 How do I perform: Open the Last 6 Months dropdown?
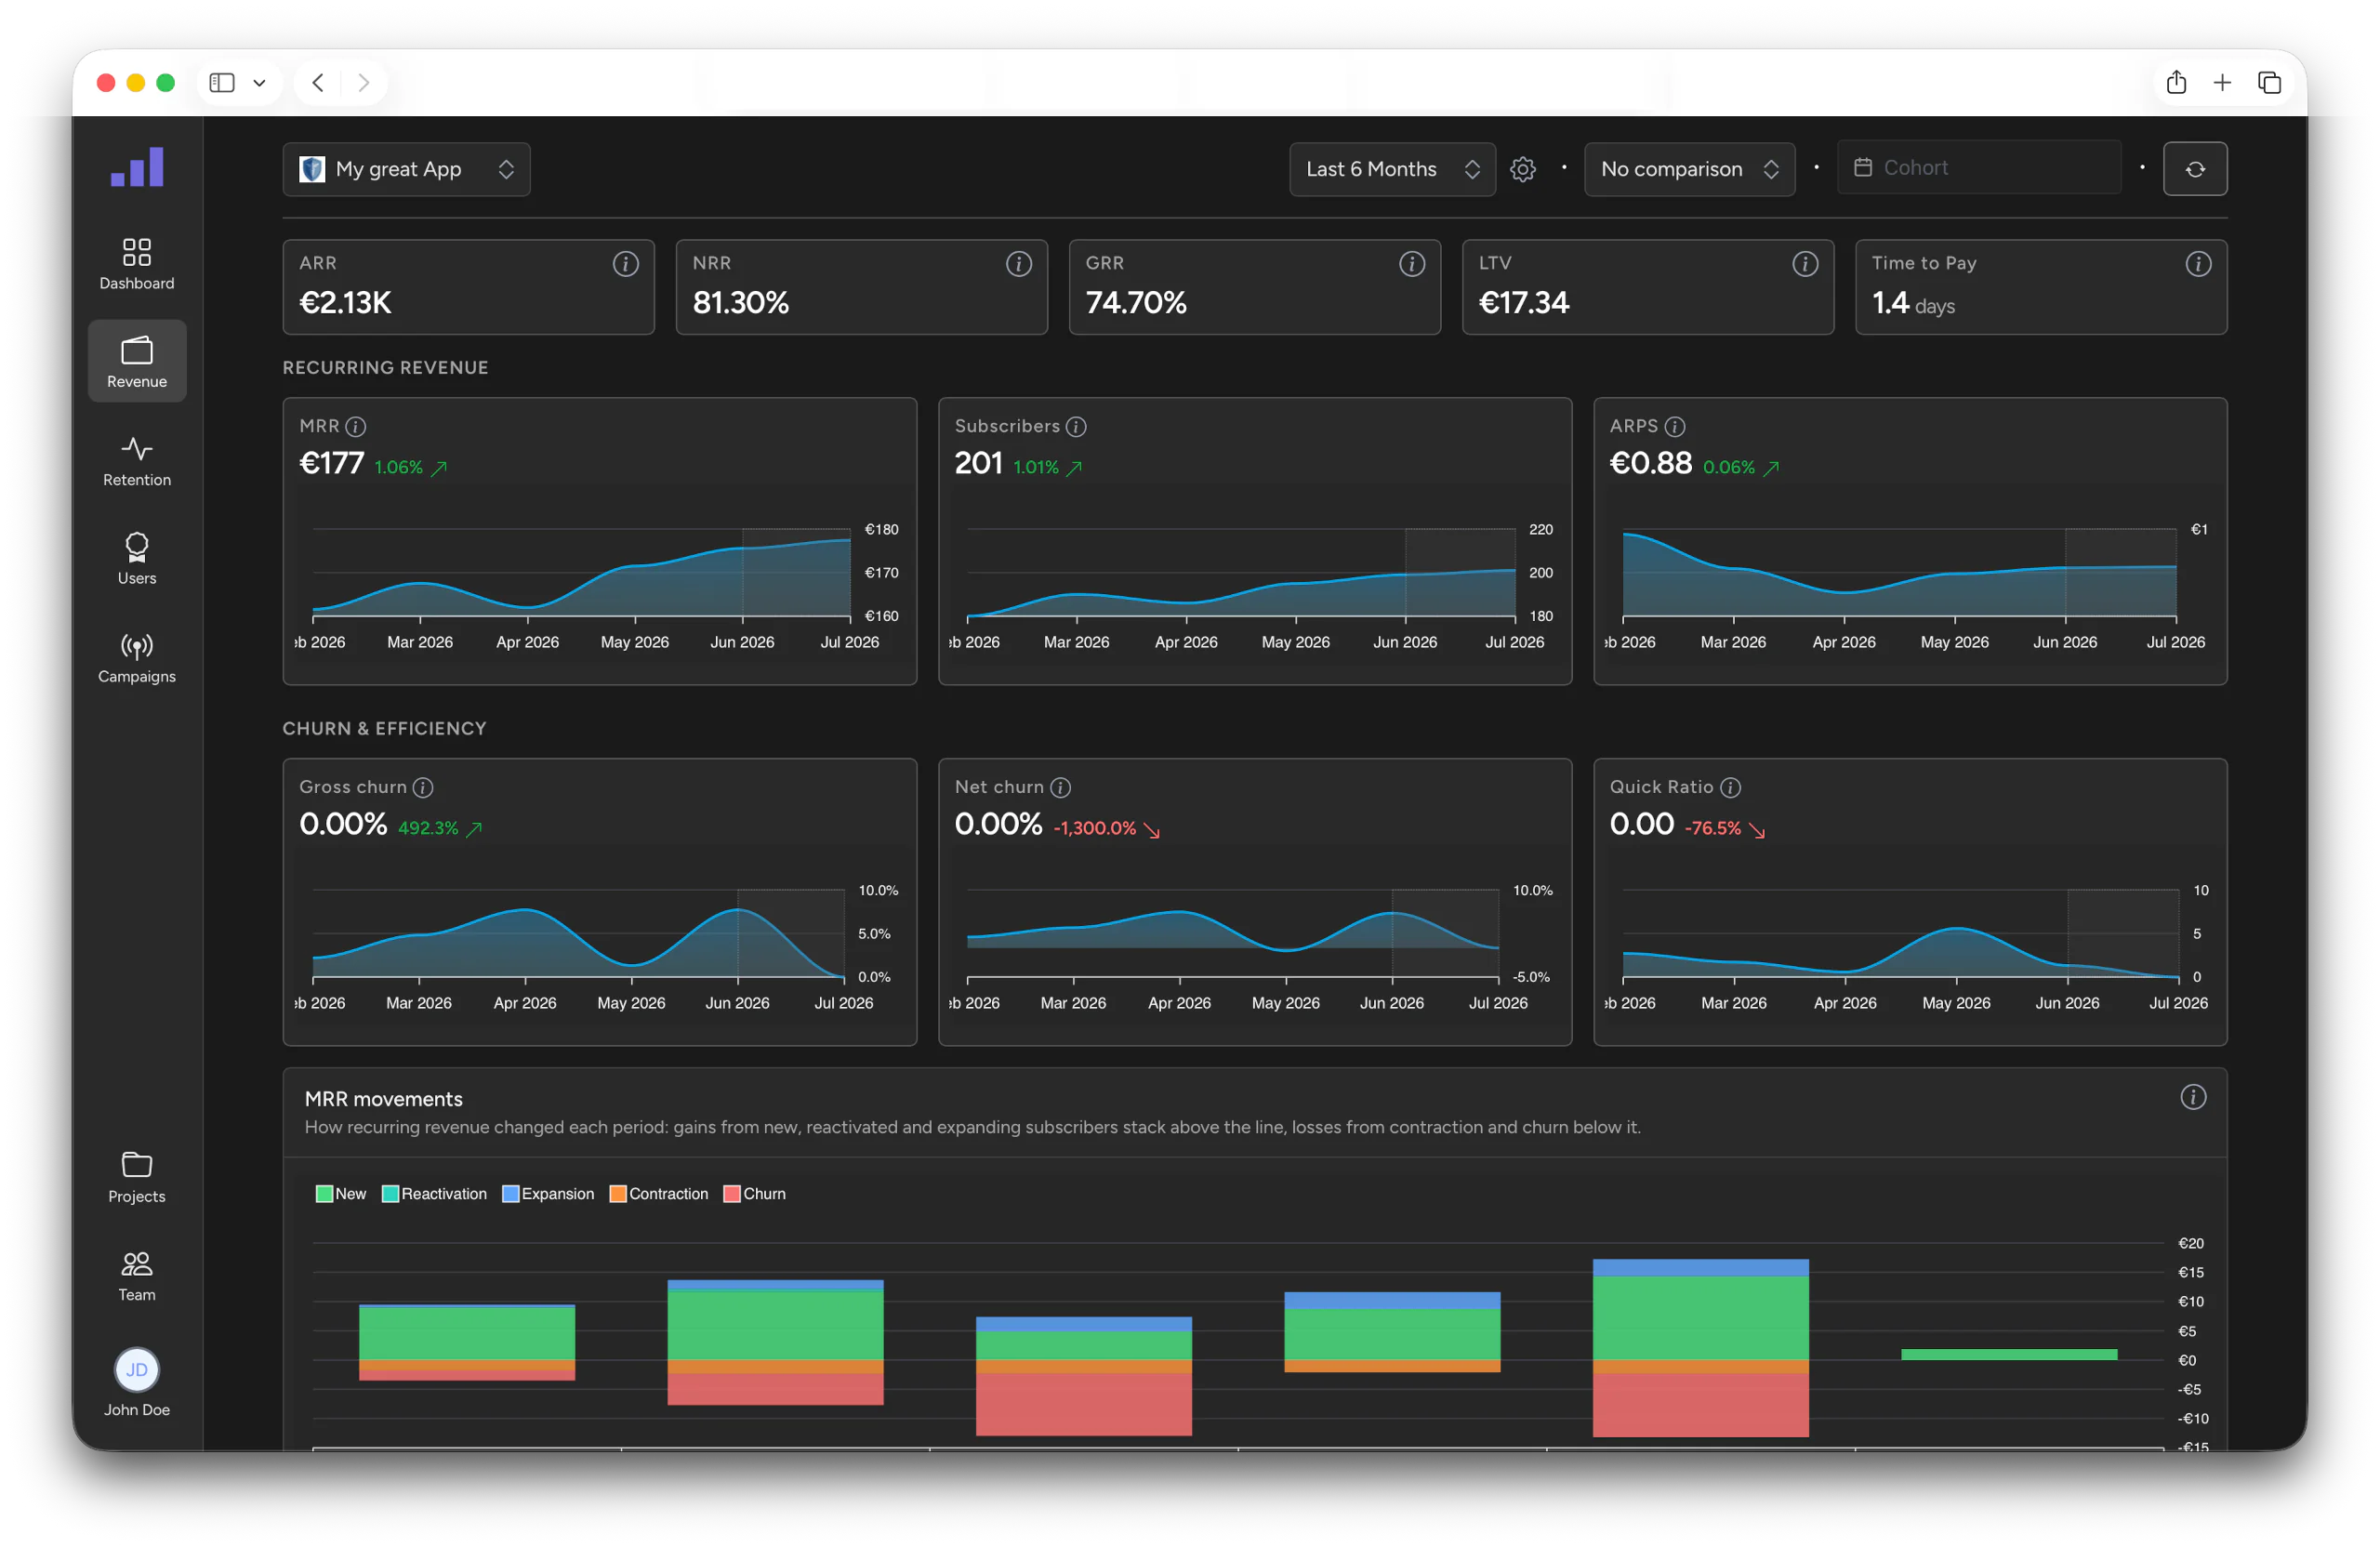pos(1392,169)
